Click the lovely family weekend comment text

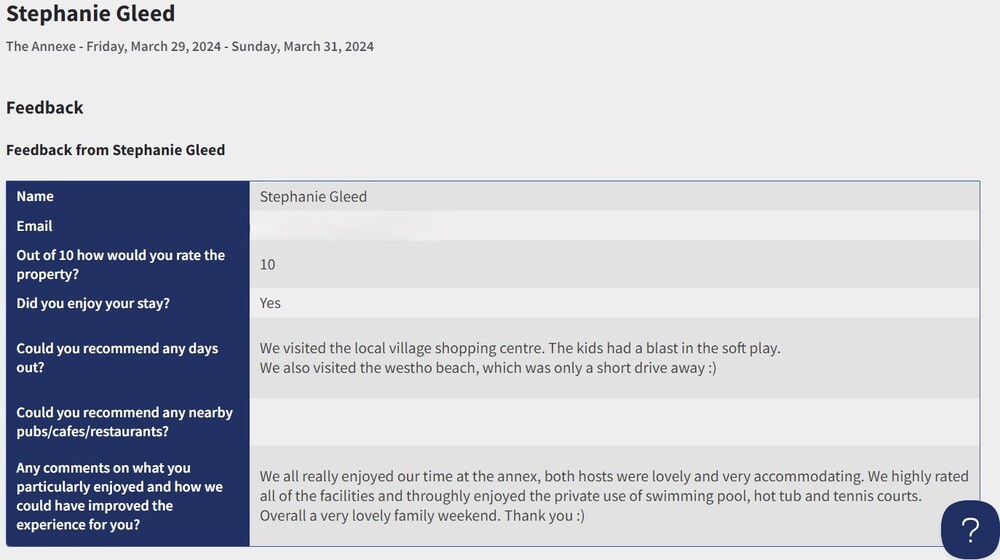coord(422,516)
